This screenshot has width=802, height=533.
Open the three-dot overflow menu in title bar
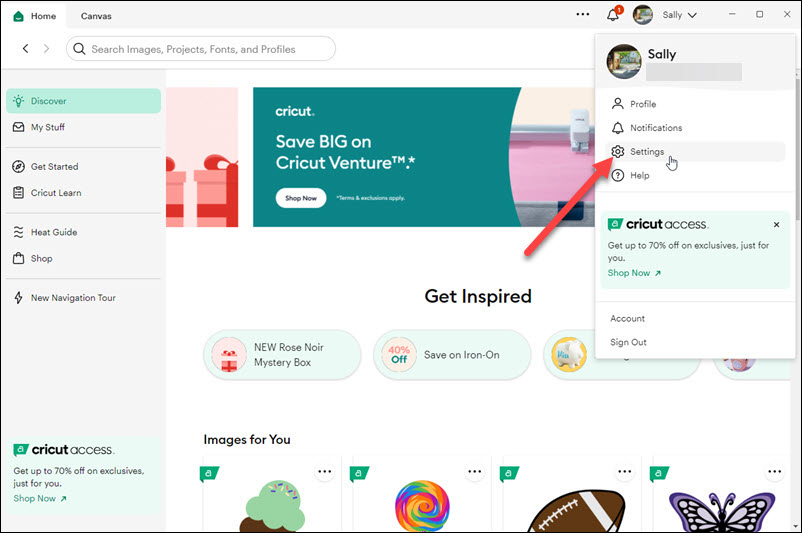[x=583, y=15]
